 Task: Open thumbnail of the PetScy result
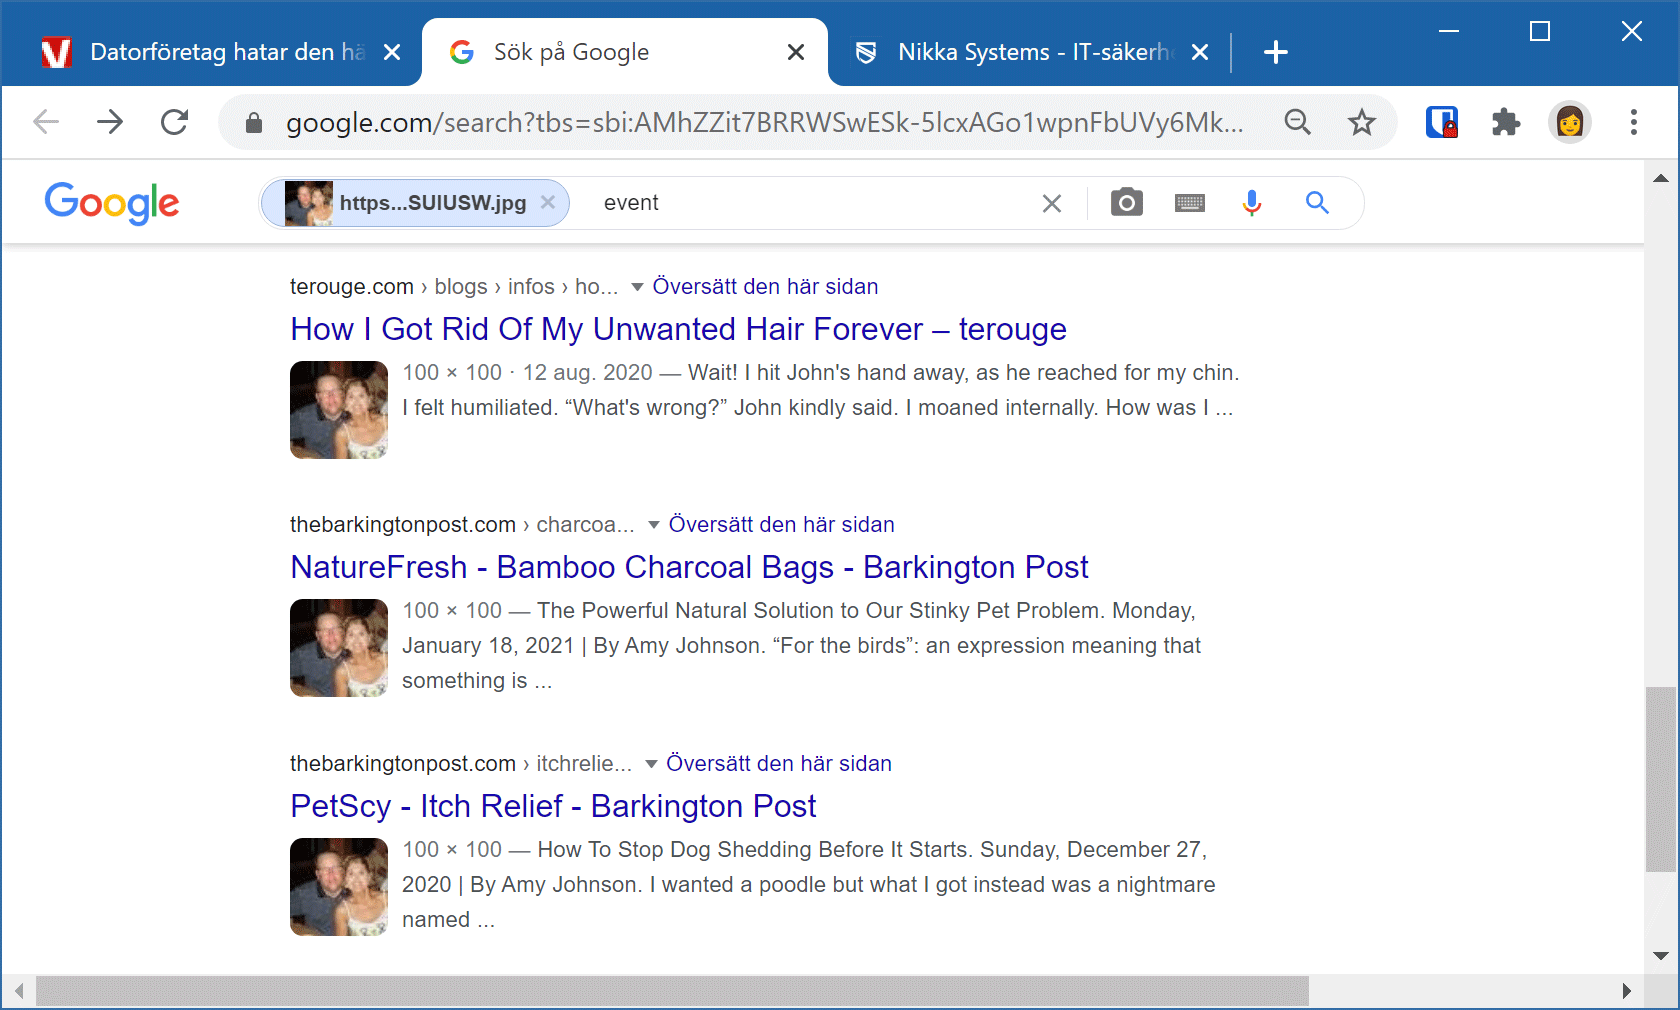pos(339,887)
